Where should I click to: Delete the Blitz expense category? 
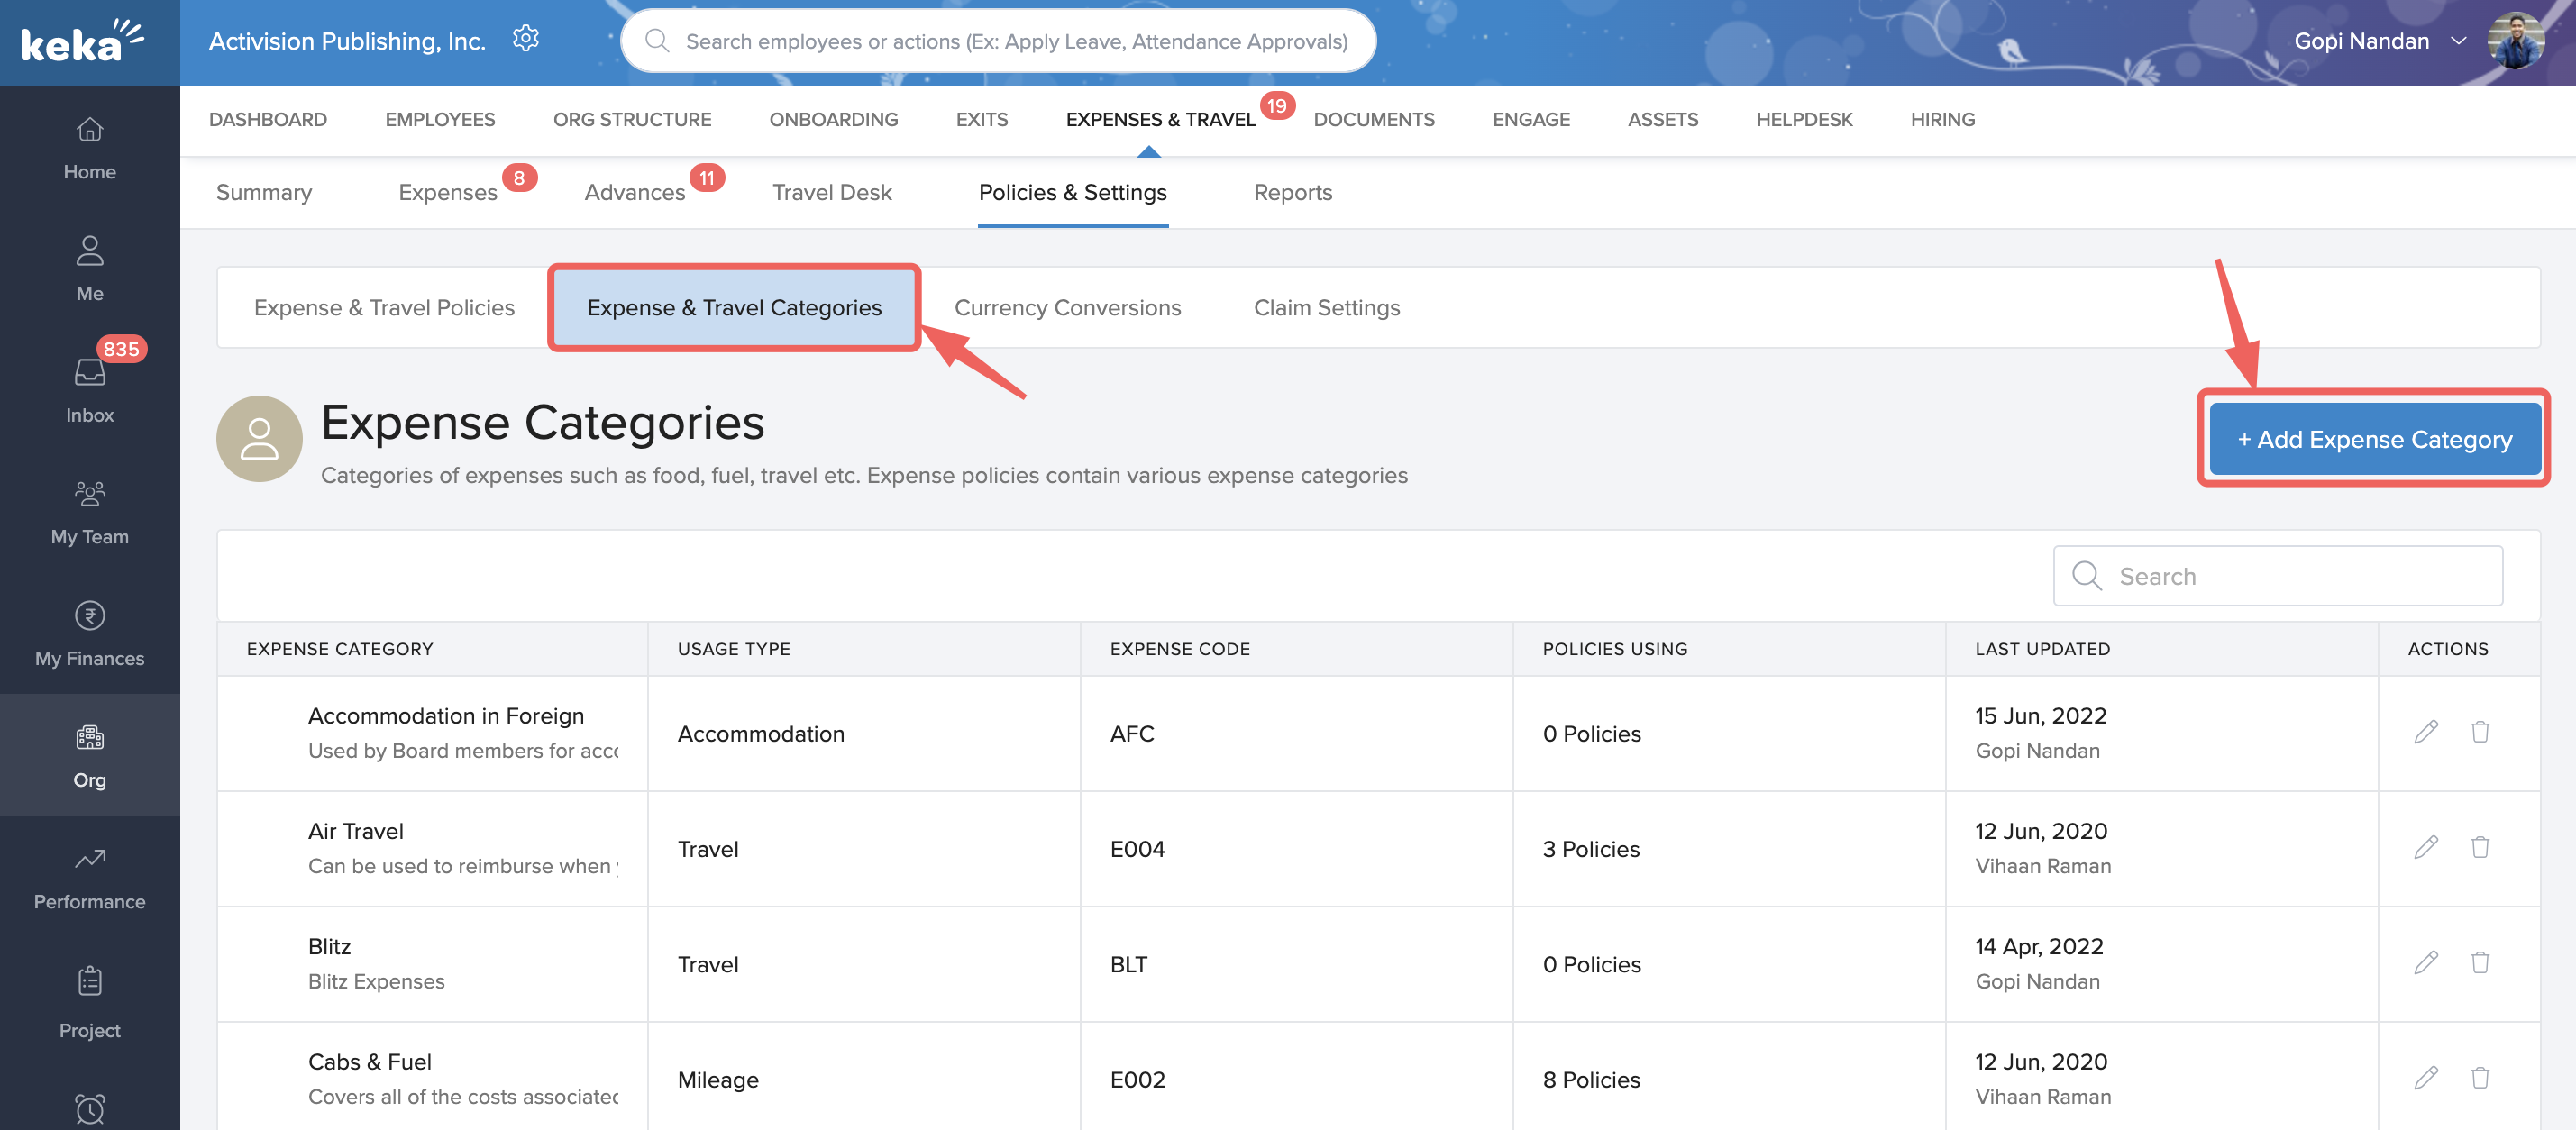coord(2479,963)
